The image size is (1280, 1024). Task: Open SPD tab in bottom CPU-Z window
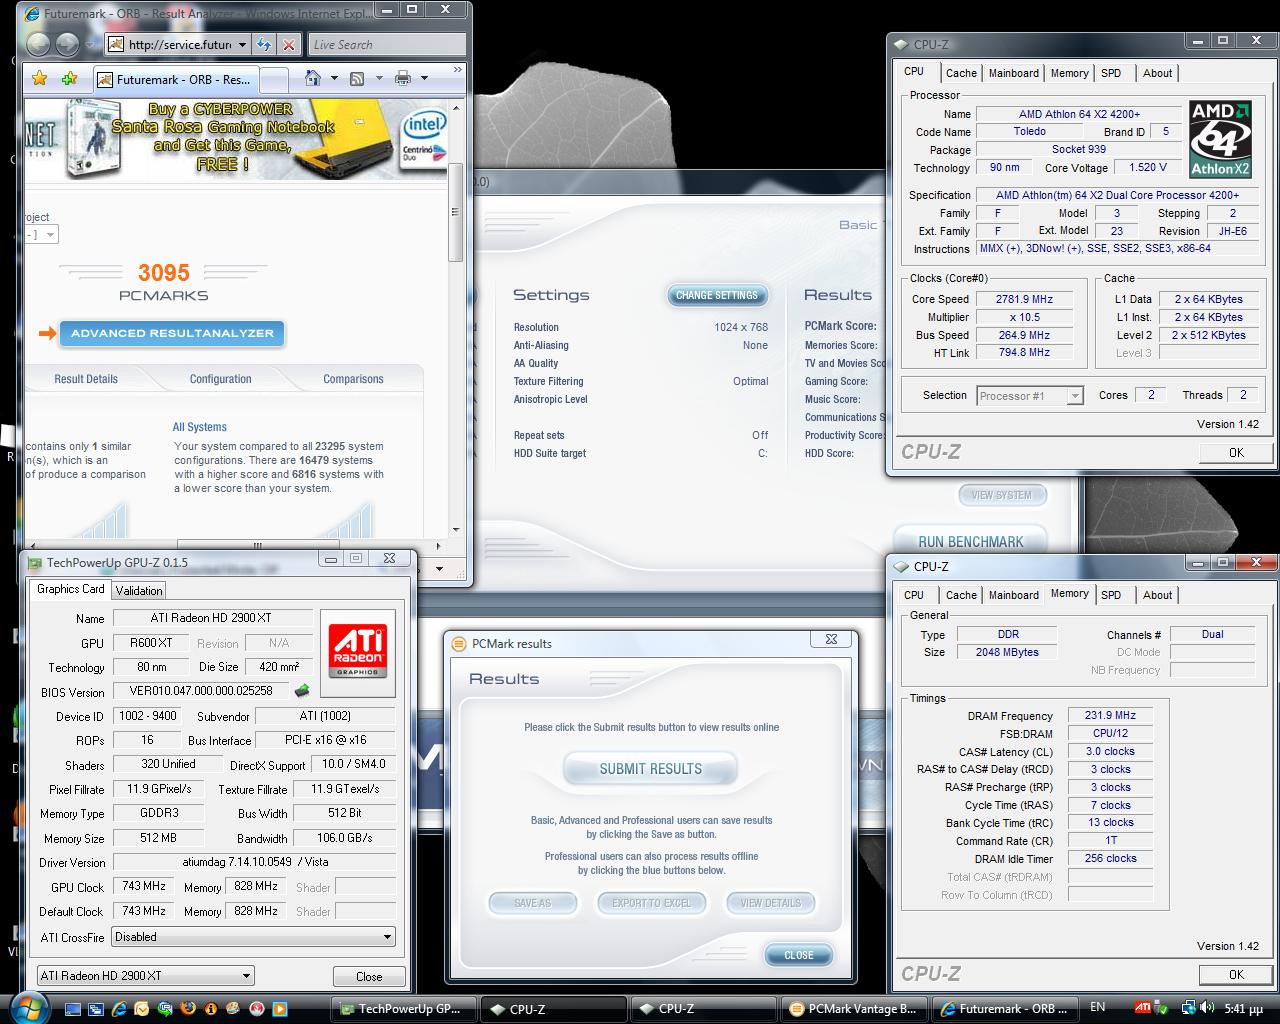pyautogui.click(x=1111, y=595)
